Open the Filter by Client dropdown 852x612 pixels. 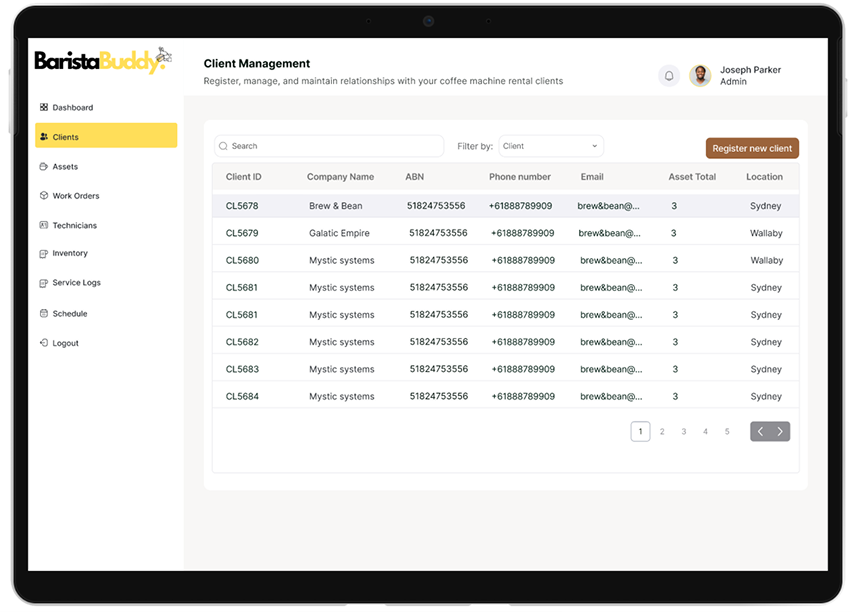tap(551, 146)
